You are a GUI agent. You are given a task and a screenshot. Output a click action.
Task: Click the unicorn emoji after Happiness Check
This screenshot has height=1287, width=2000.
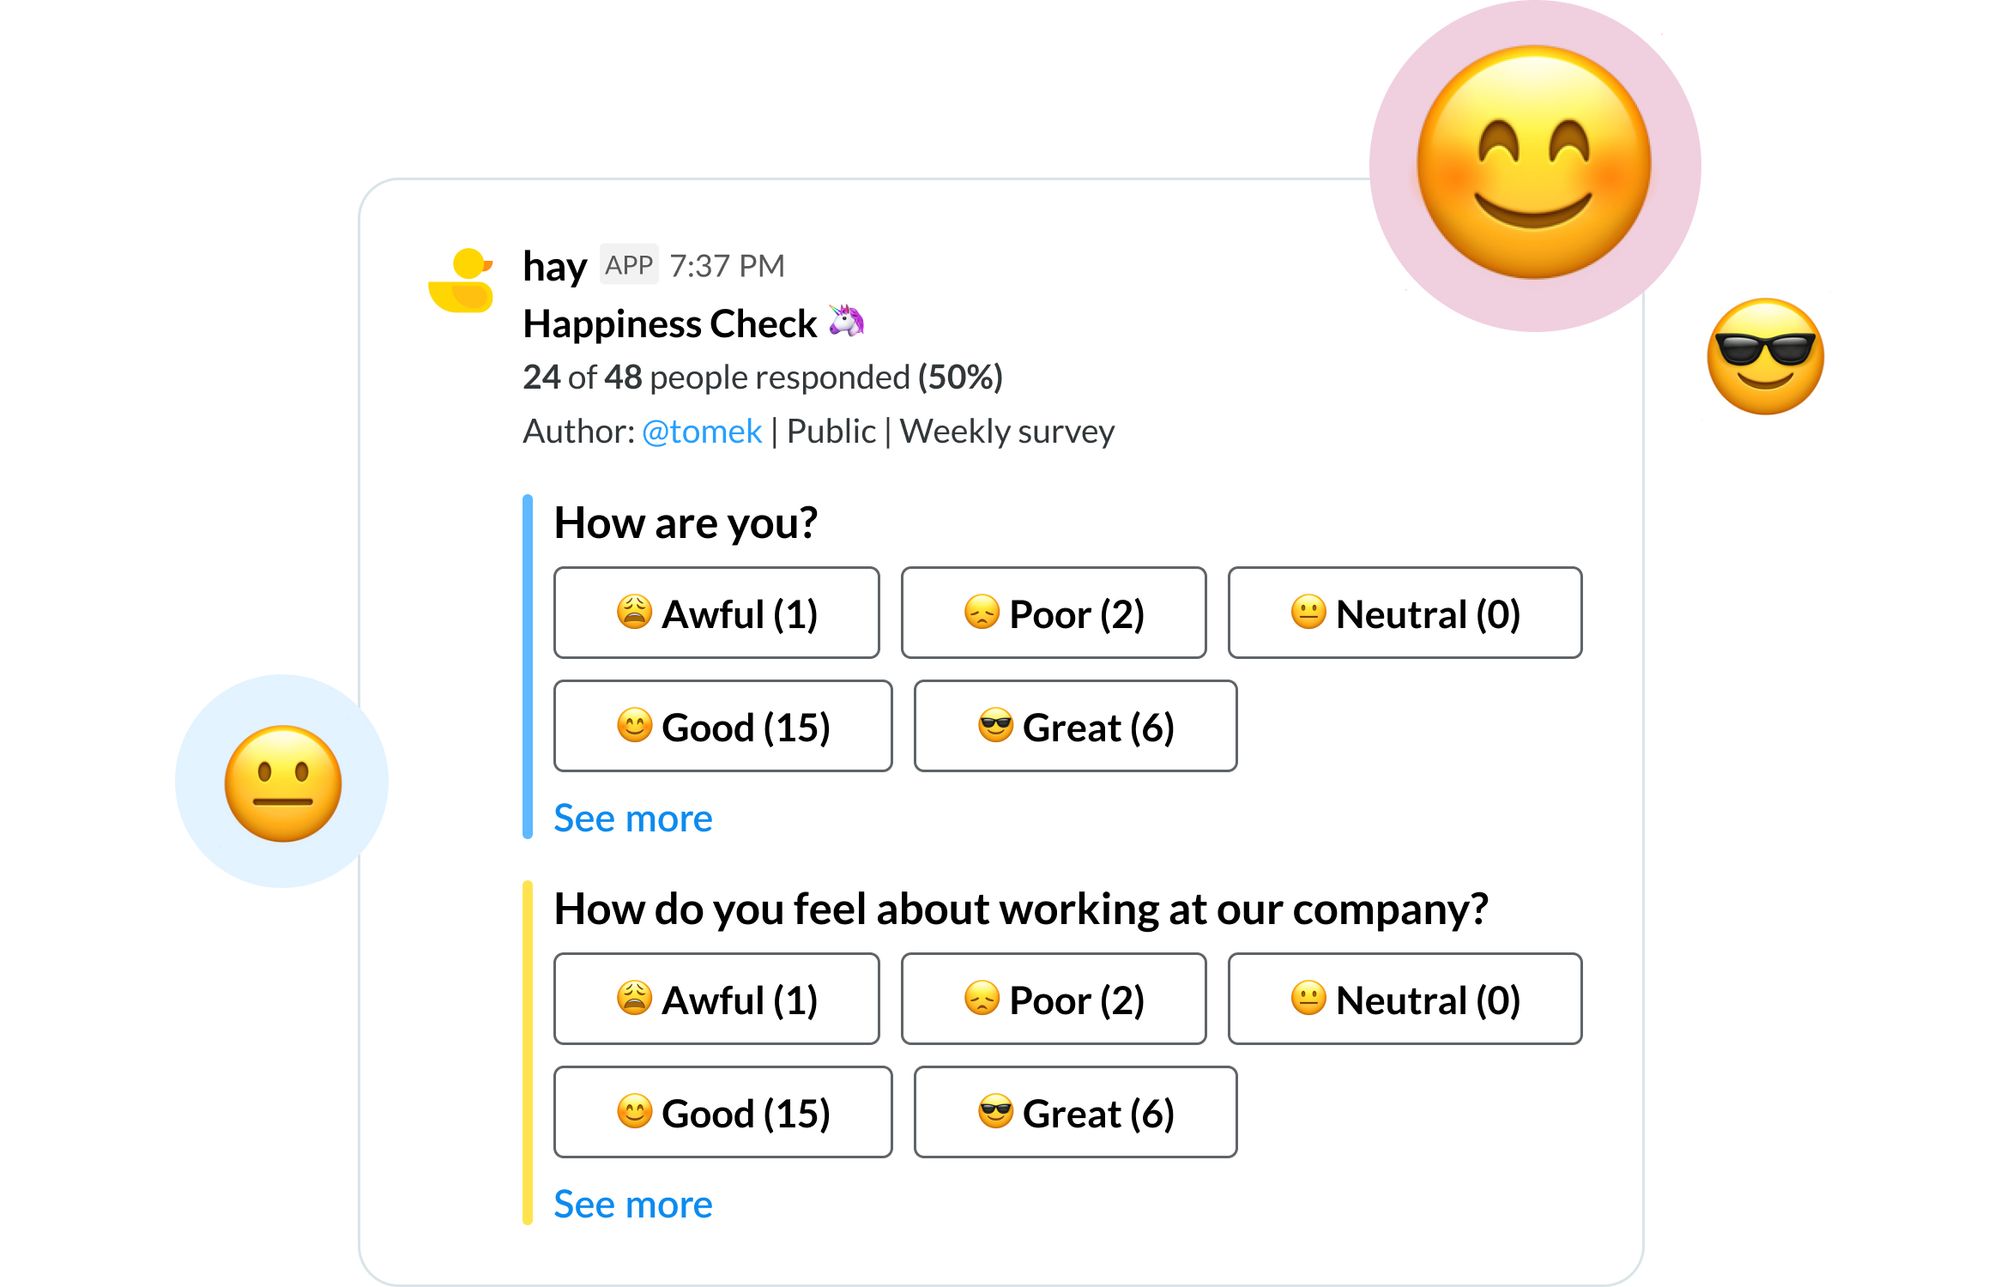847,321
